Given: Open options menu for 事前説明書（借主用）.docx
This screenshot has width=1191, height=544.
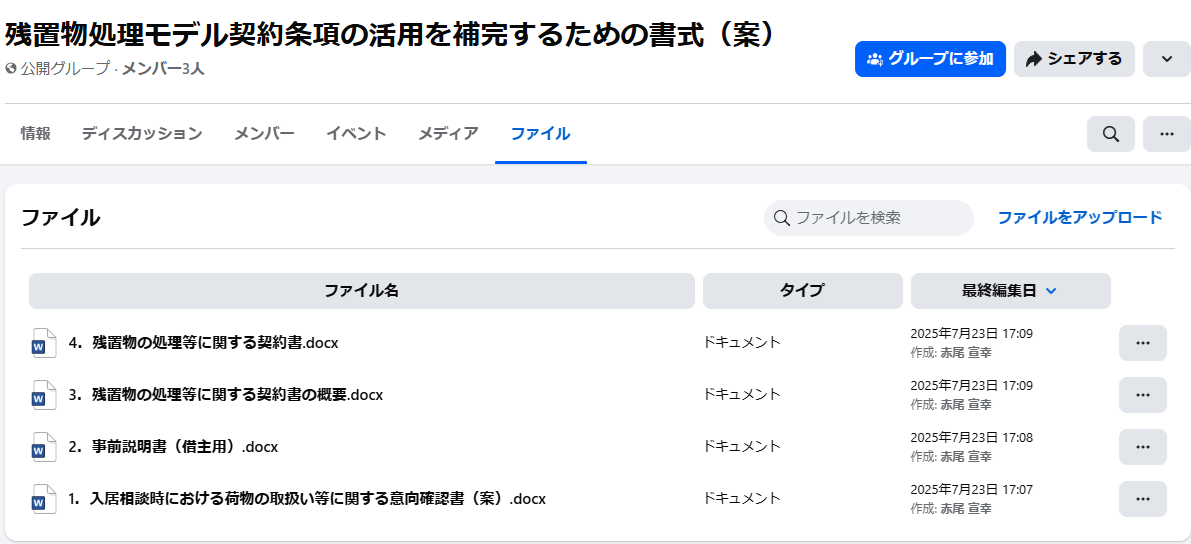Looking at the screenshot, I should [1142, 447].
